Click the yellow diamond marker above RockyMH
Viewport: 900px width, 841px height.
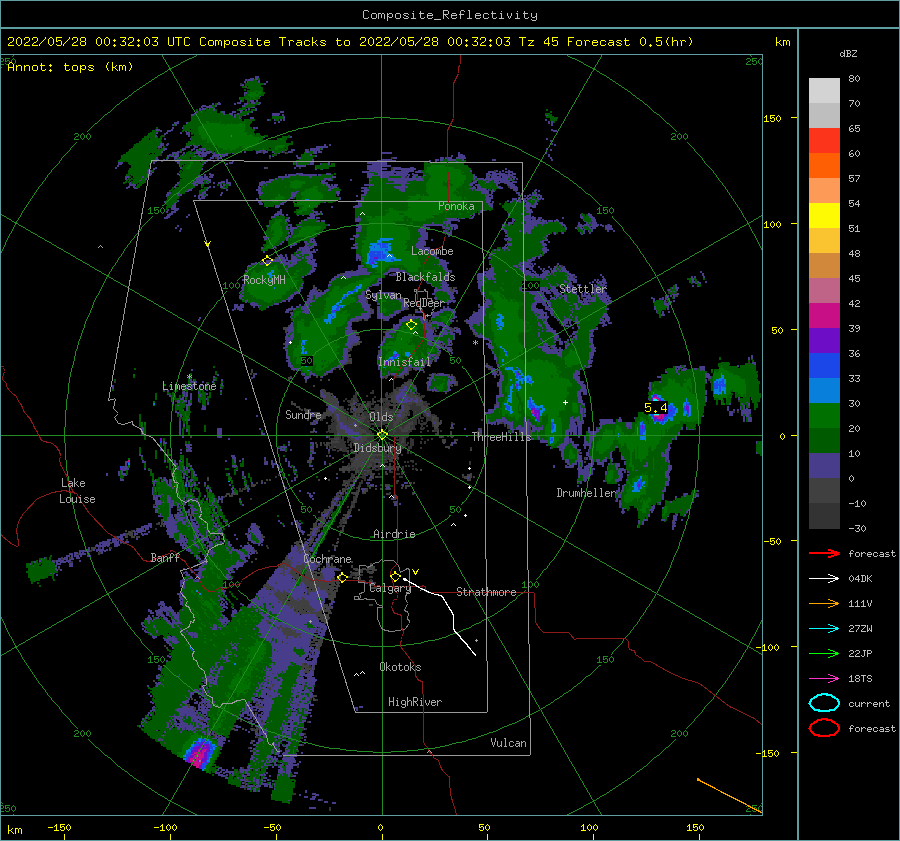[x=267, y=261]
